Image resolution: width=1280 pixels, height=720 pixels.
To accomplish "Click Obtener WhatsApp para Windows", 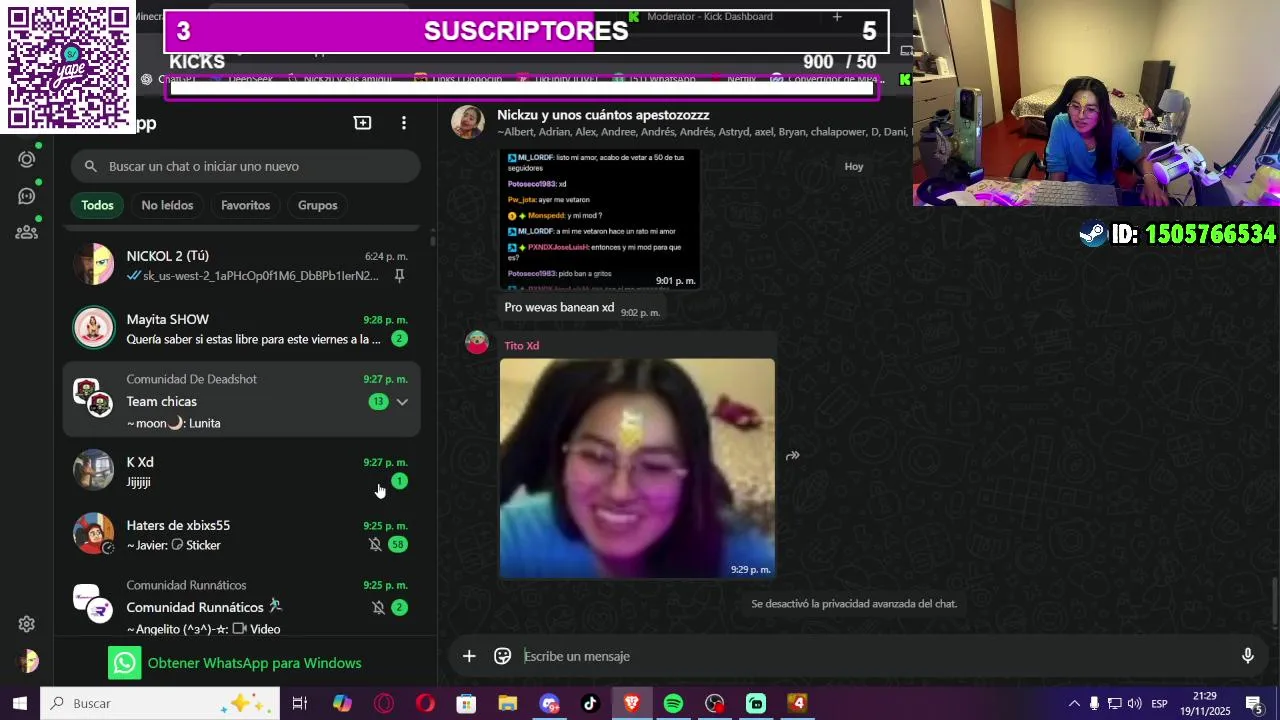I will coord(254,663).
